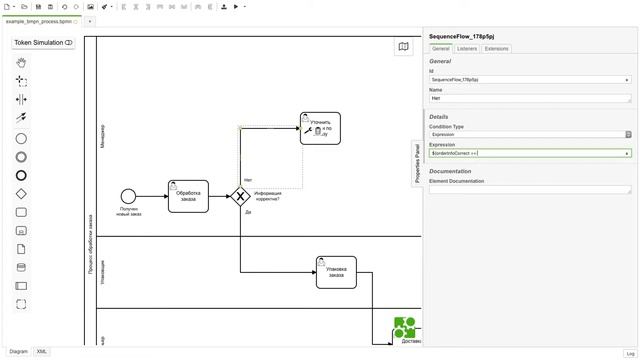The image size is (640, 360).
Task: Toggle Token Simulation mode
Action: pyautogui.click(x=43, y=42)
